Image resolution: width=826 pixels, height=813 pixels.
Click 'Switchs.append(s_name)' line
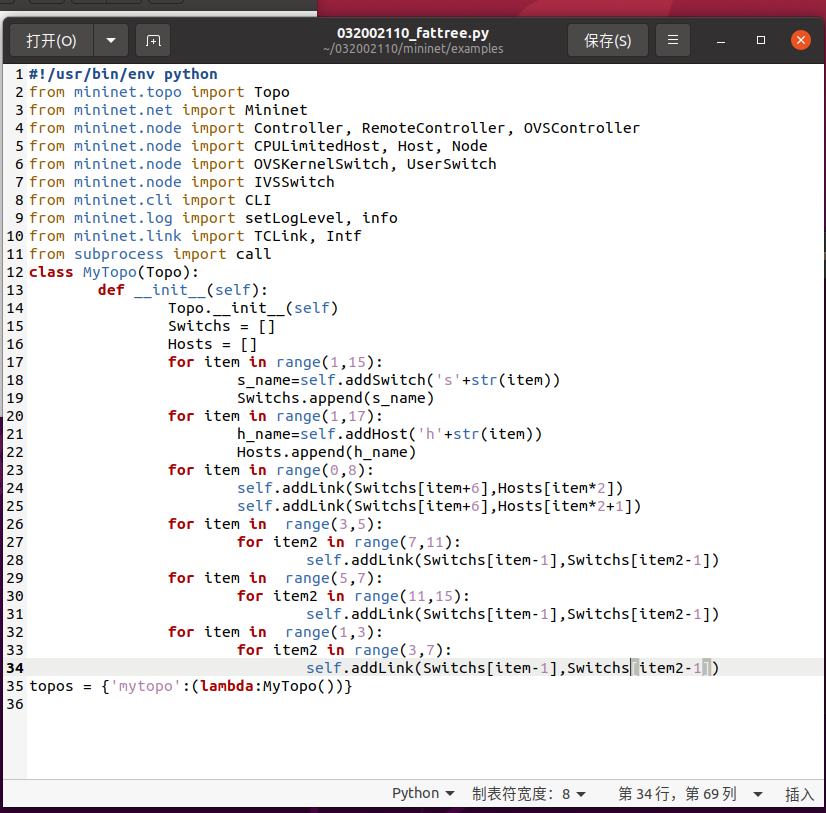click(x=336, y=398)
